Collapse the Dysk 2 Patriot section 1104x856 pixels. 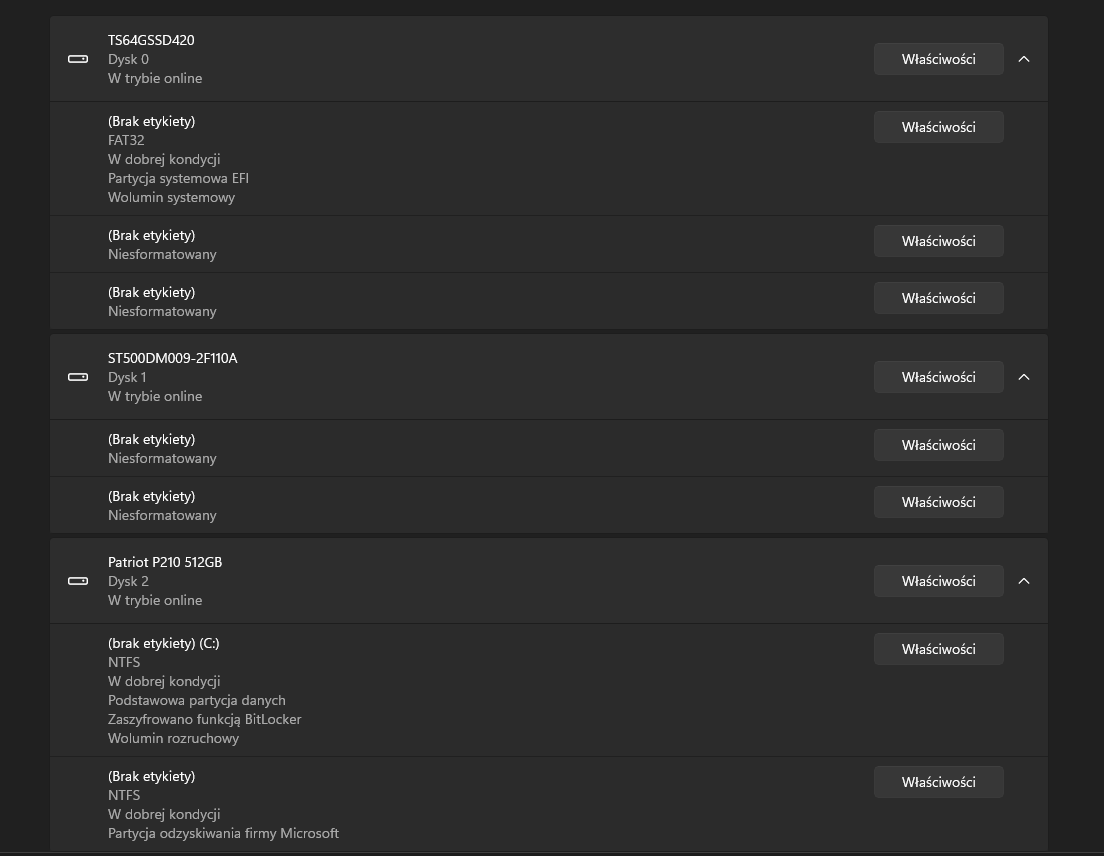(x=1024, y=581)
